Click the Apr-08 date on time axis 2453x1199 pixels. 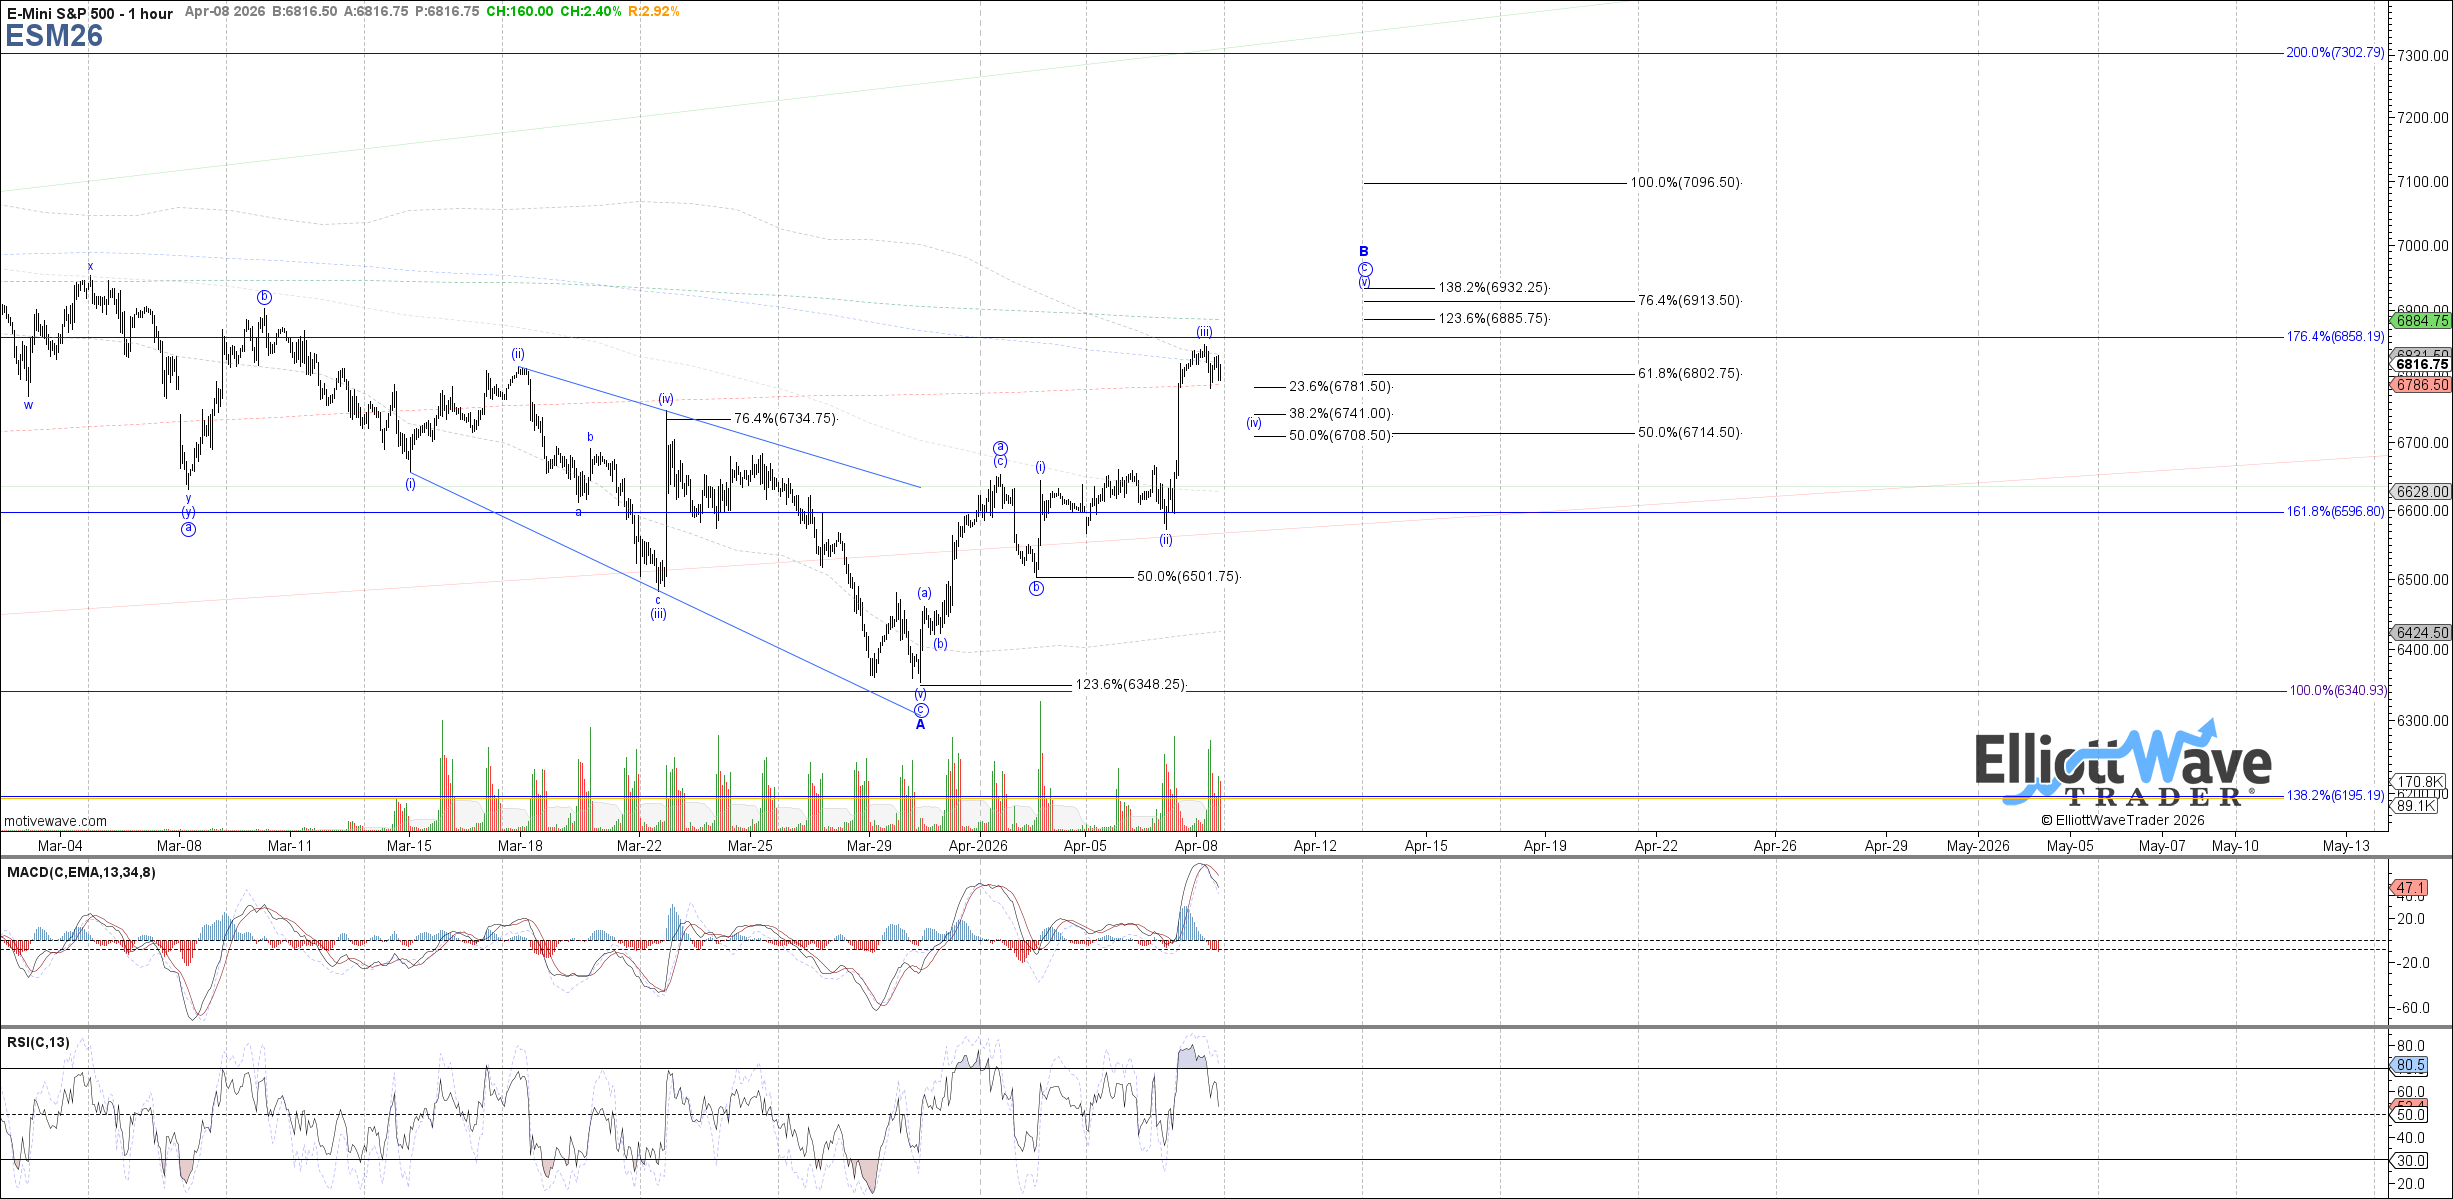1196,846
